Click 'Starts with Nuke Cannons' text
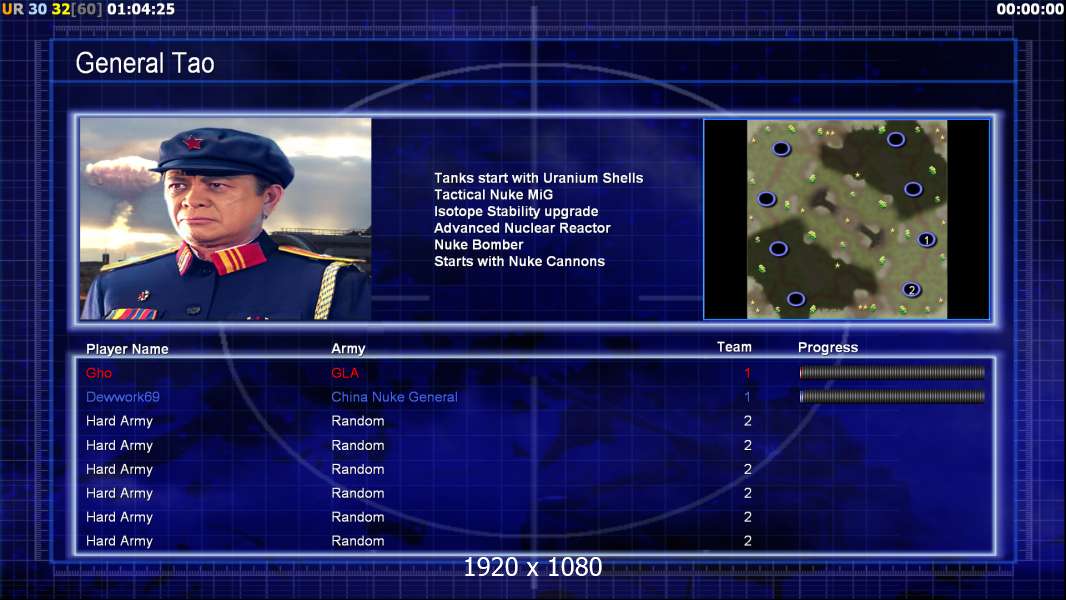The height and width of the screenshot is (600, 1066). pyautogui.click(x=519, y=262)
